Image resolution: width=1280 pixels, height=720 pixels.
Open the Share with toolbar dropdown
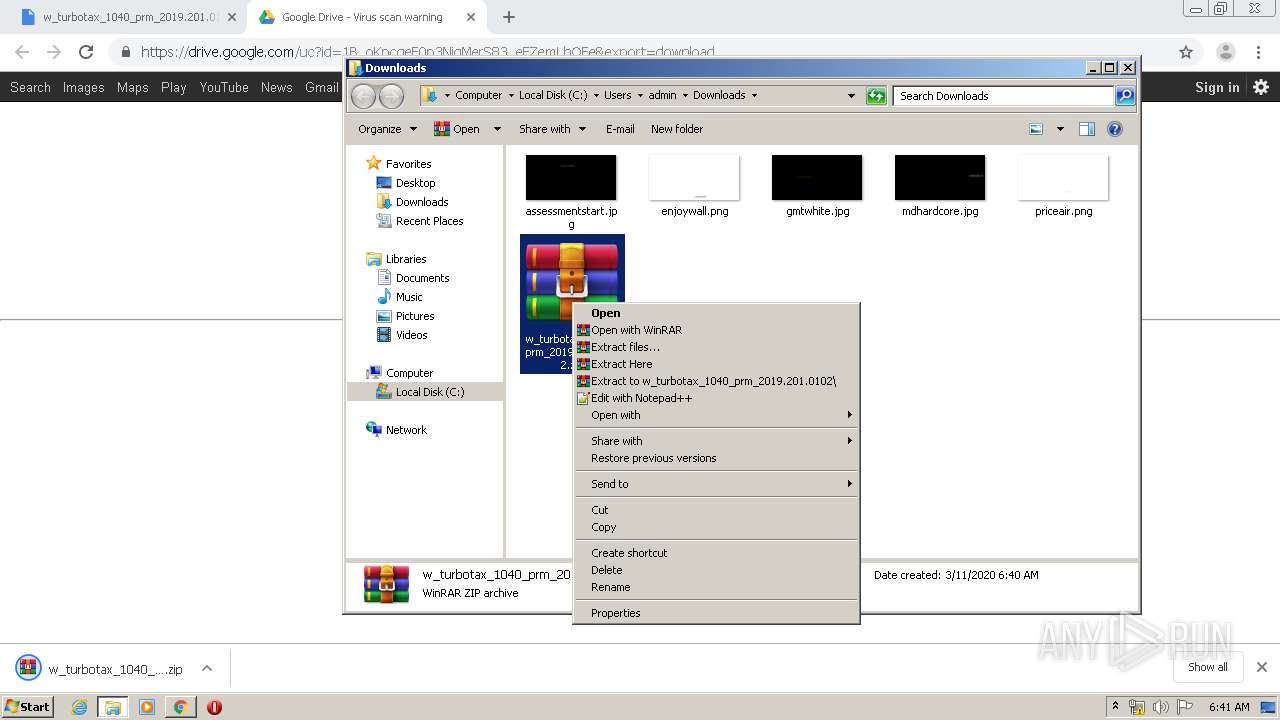(x=551, y=129)
